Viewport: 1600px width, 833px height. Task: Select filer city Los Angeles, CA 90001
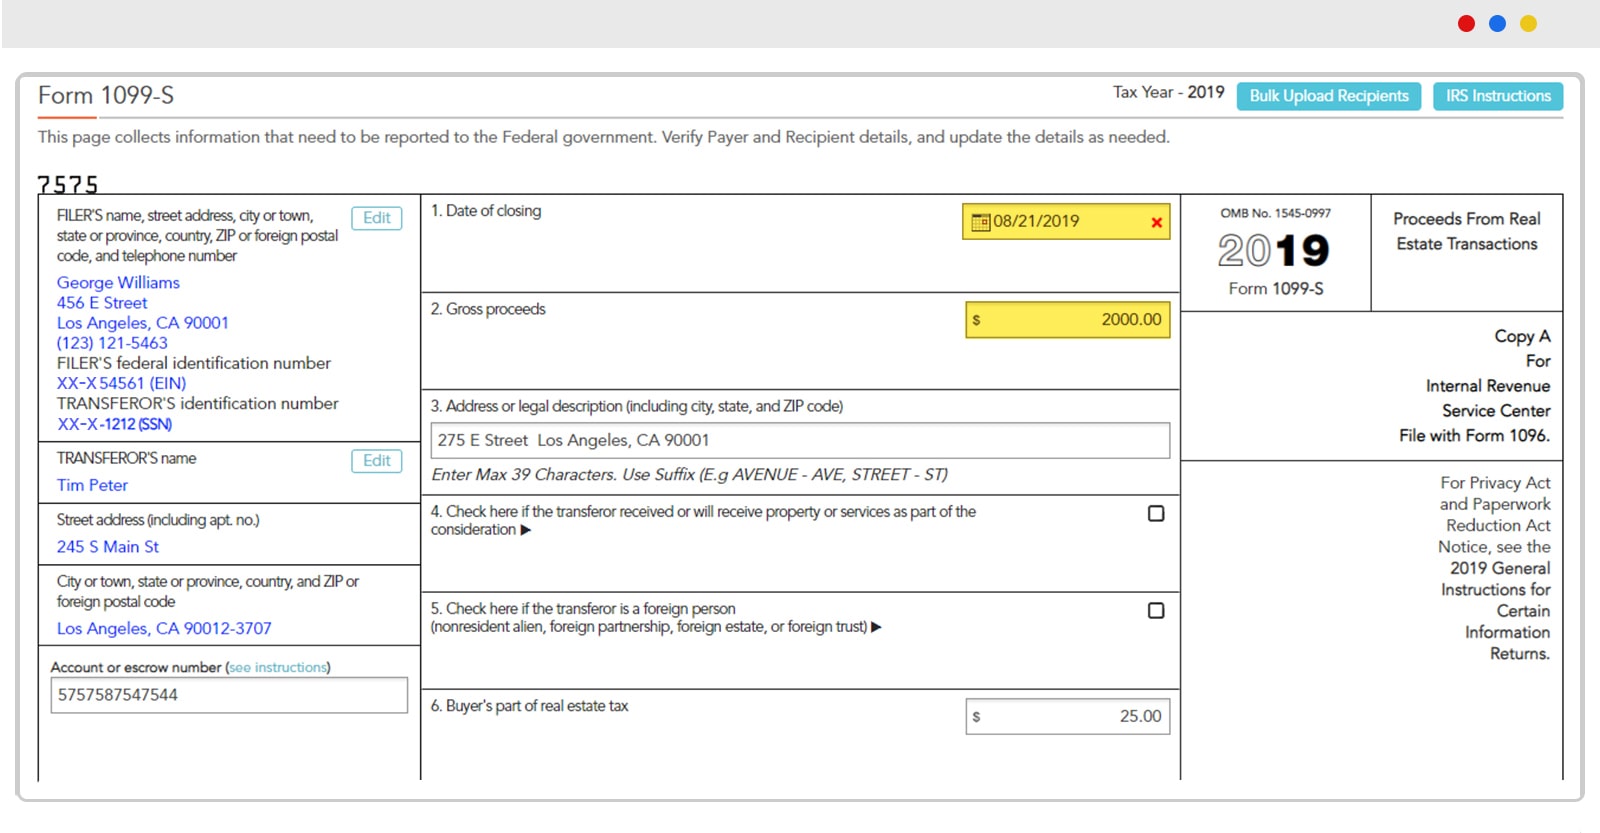click(143, 323)
